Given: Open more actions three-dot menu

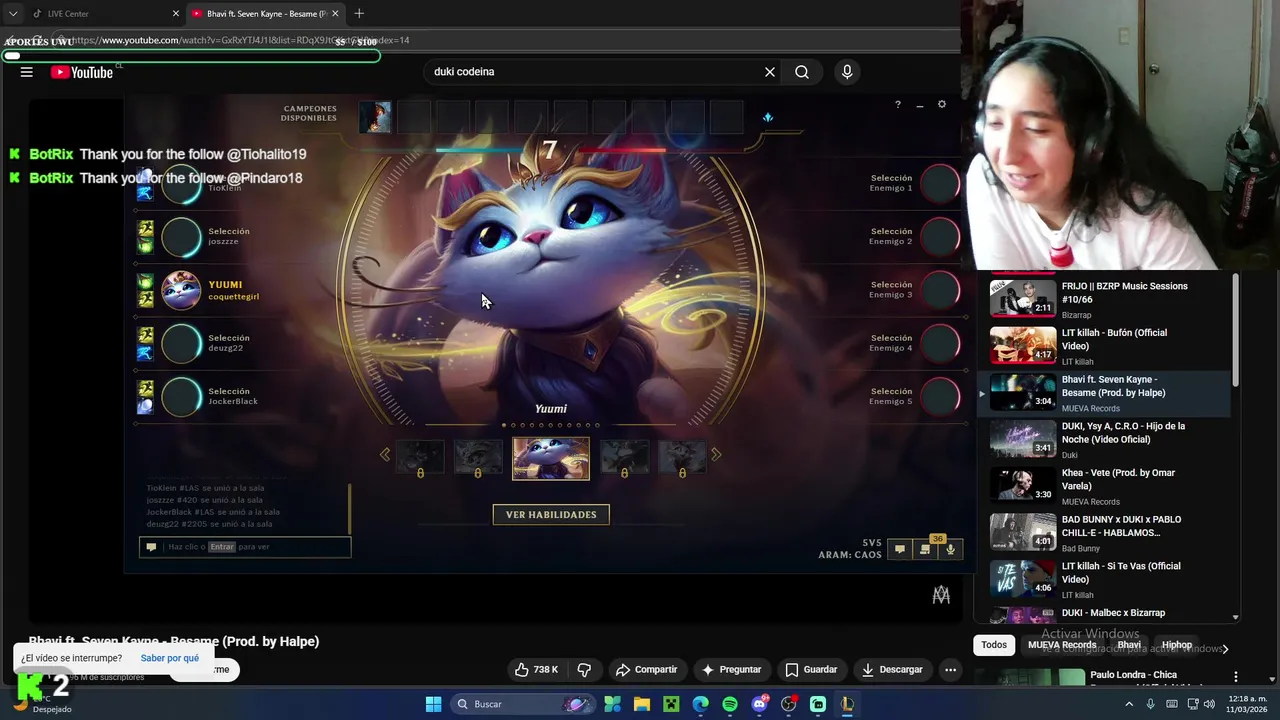Looking at the screenshot, I should click(951, 669).
